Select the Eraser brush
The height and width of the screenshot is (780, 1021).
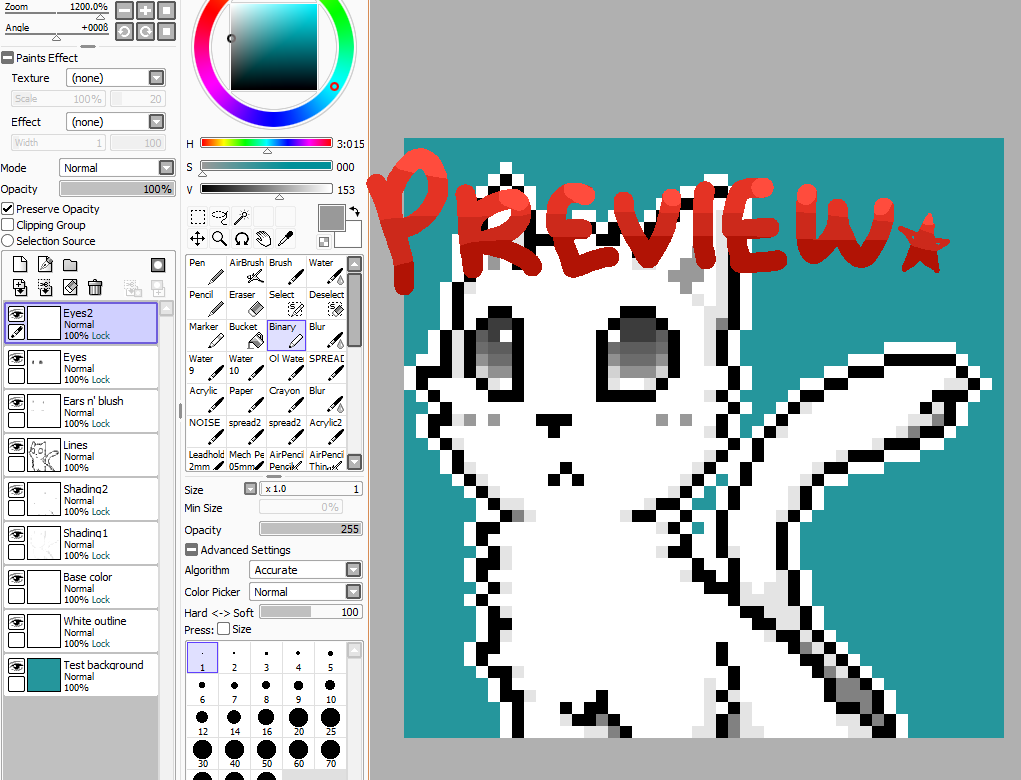pyautogui.click(x=246, y=303)
